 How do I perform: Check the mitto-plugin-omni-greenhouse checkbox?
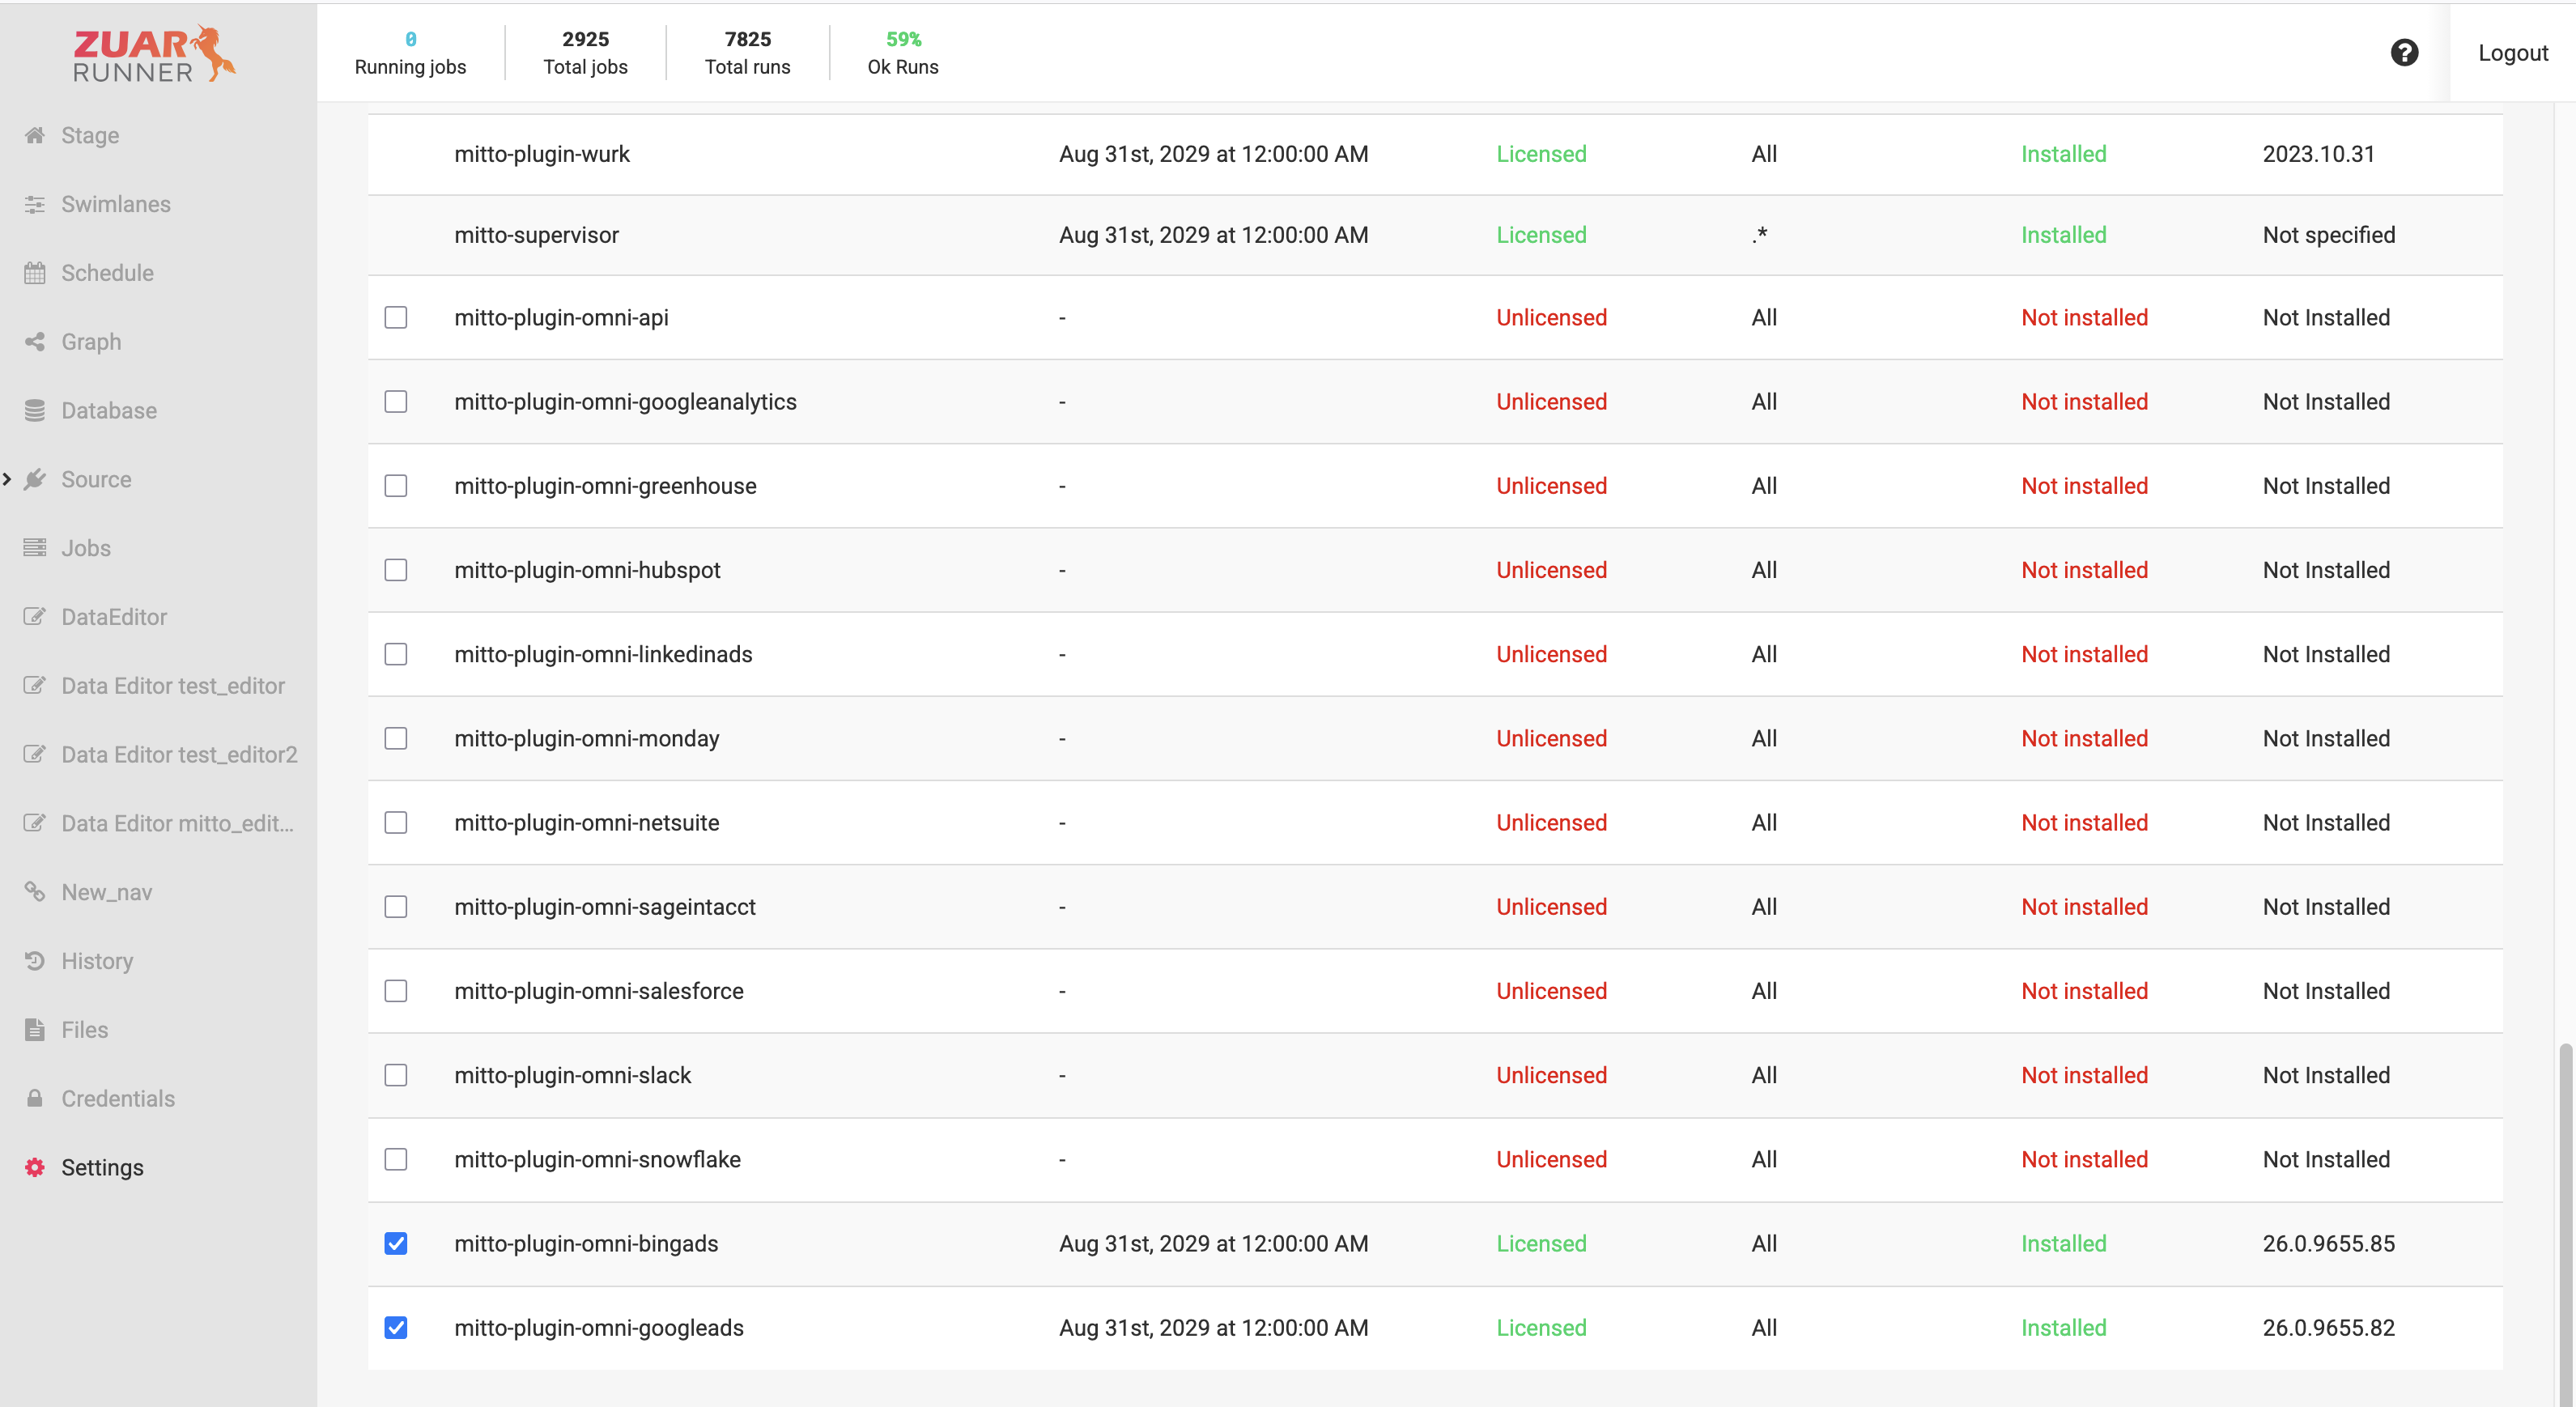[x=396, y=485]
